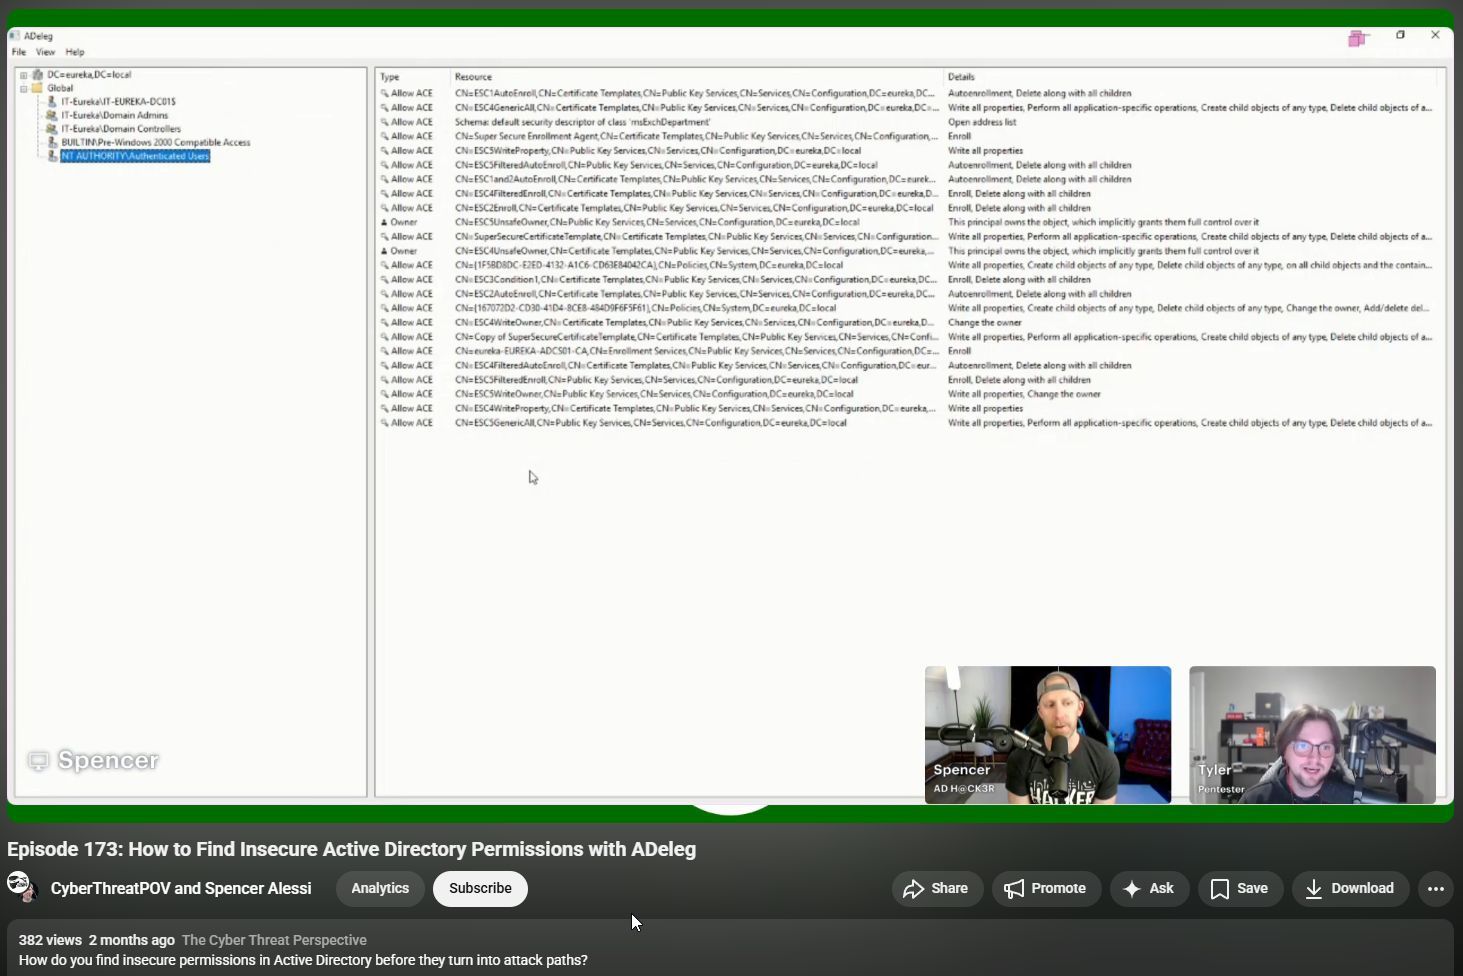Viewport: 1463px width, 976px height.
Task: Click the Global folder icon in the tree
Action: tap(38, 88)
